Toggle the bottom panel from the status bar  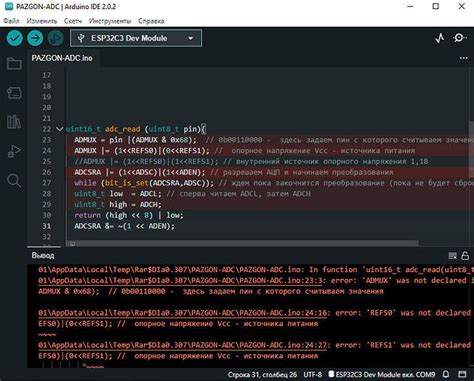[x=462, y=374]
